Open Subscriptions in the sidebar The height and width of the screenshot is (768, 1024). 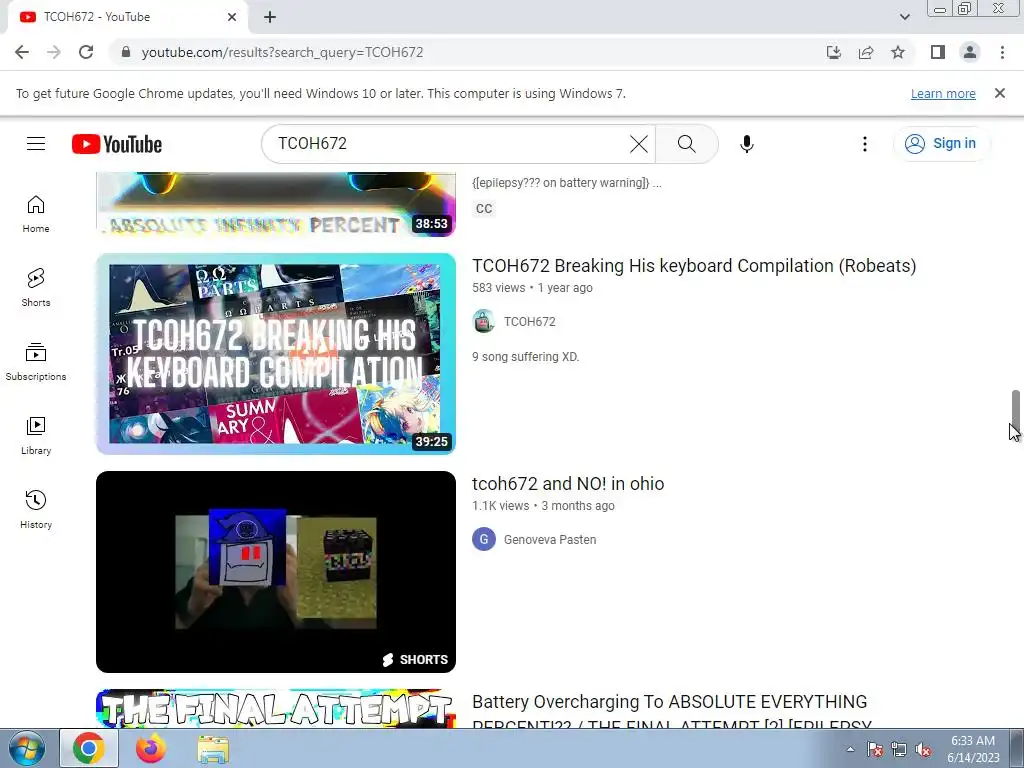coord(36,361)
